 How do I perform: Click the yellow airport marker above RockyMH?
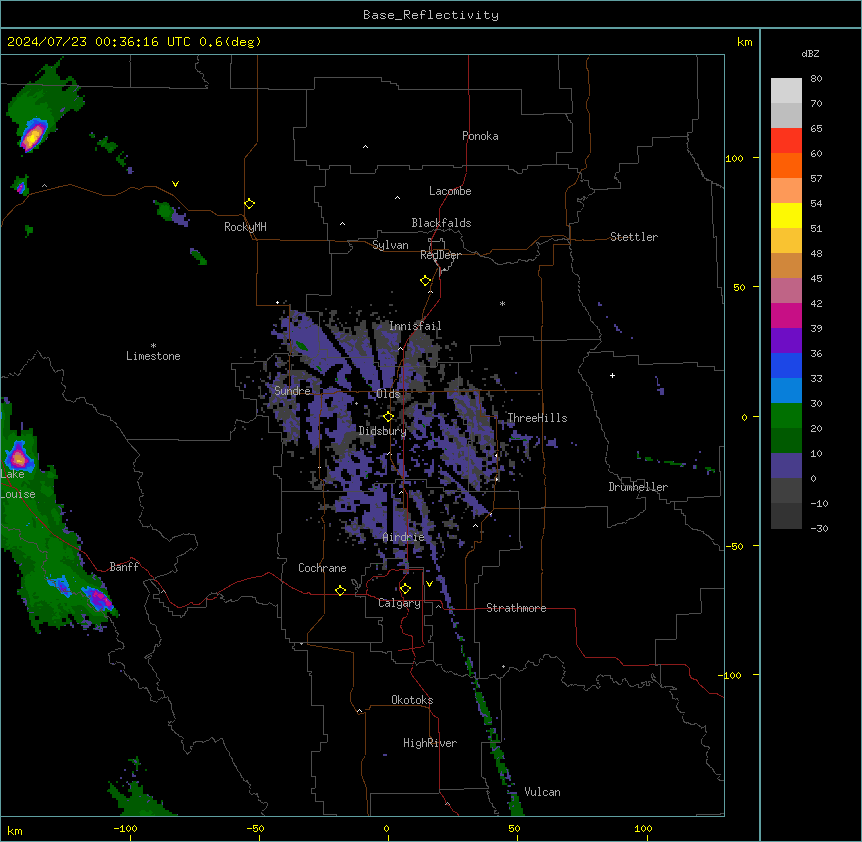point(249,204)
